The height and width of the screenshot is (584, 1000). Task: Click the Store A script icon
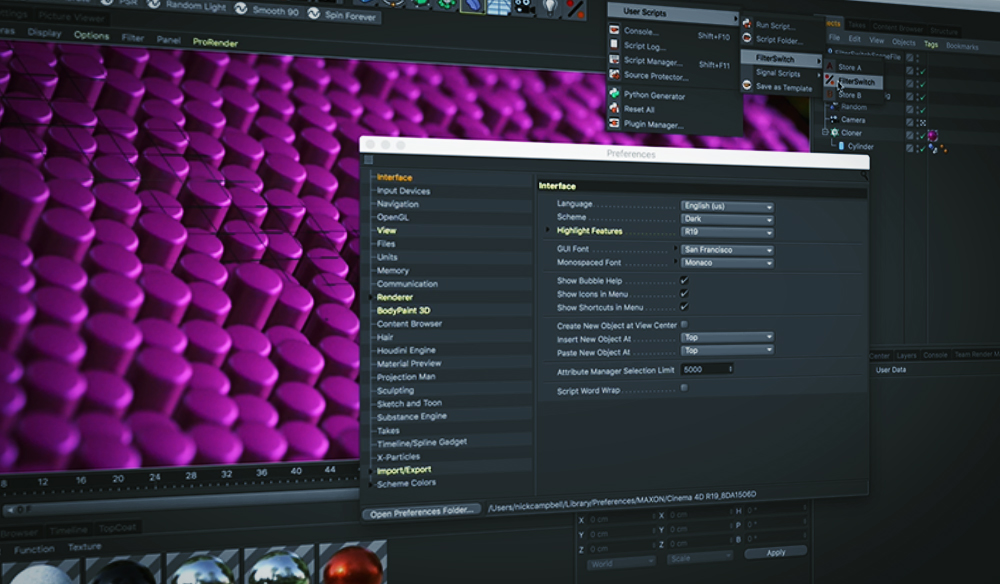[830, 66]
